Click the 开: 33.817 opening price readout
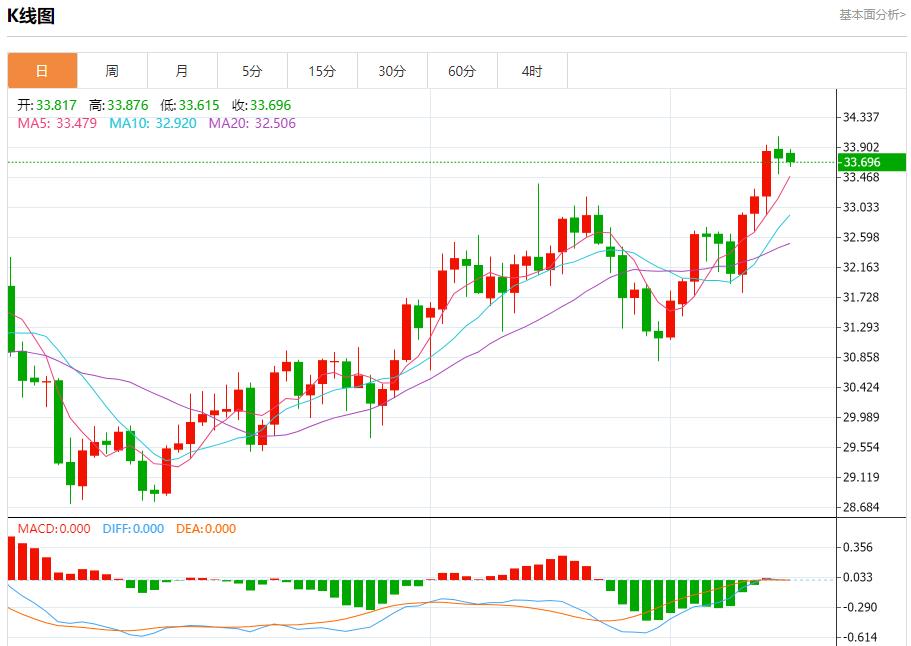 tap(48, 105)
